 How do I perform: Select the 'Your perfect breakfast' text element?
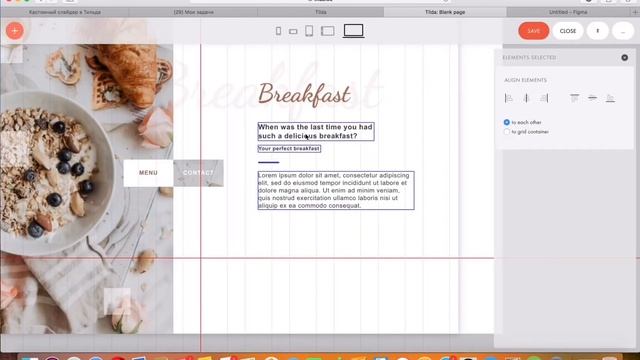pos(289,149)
